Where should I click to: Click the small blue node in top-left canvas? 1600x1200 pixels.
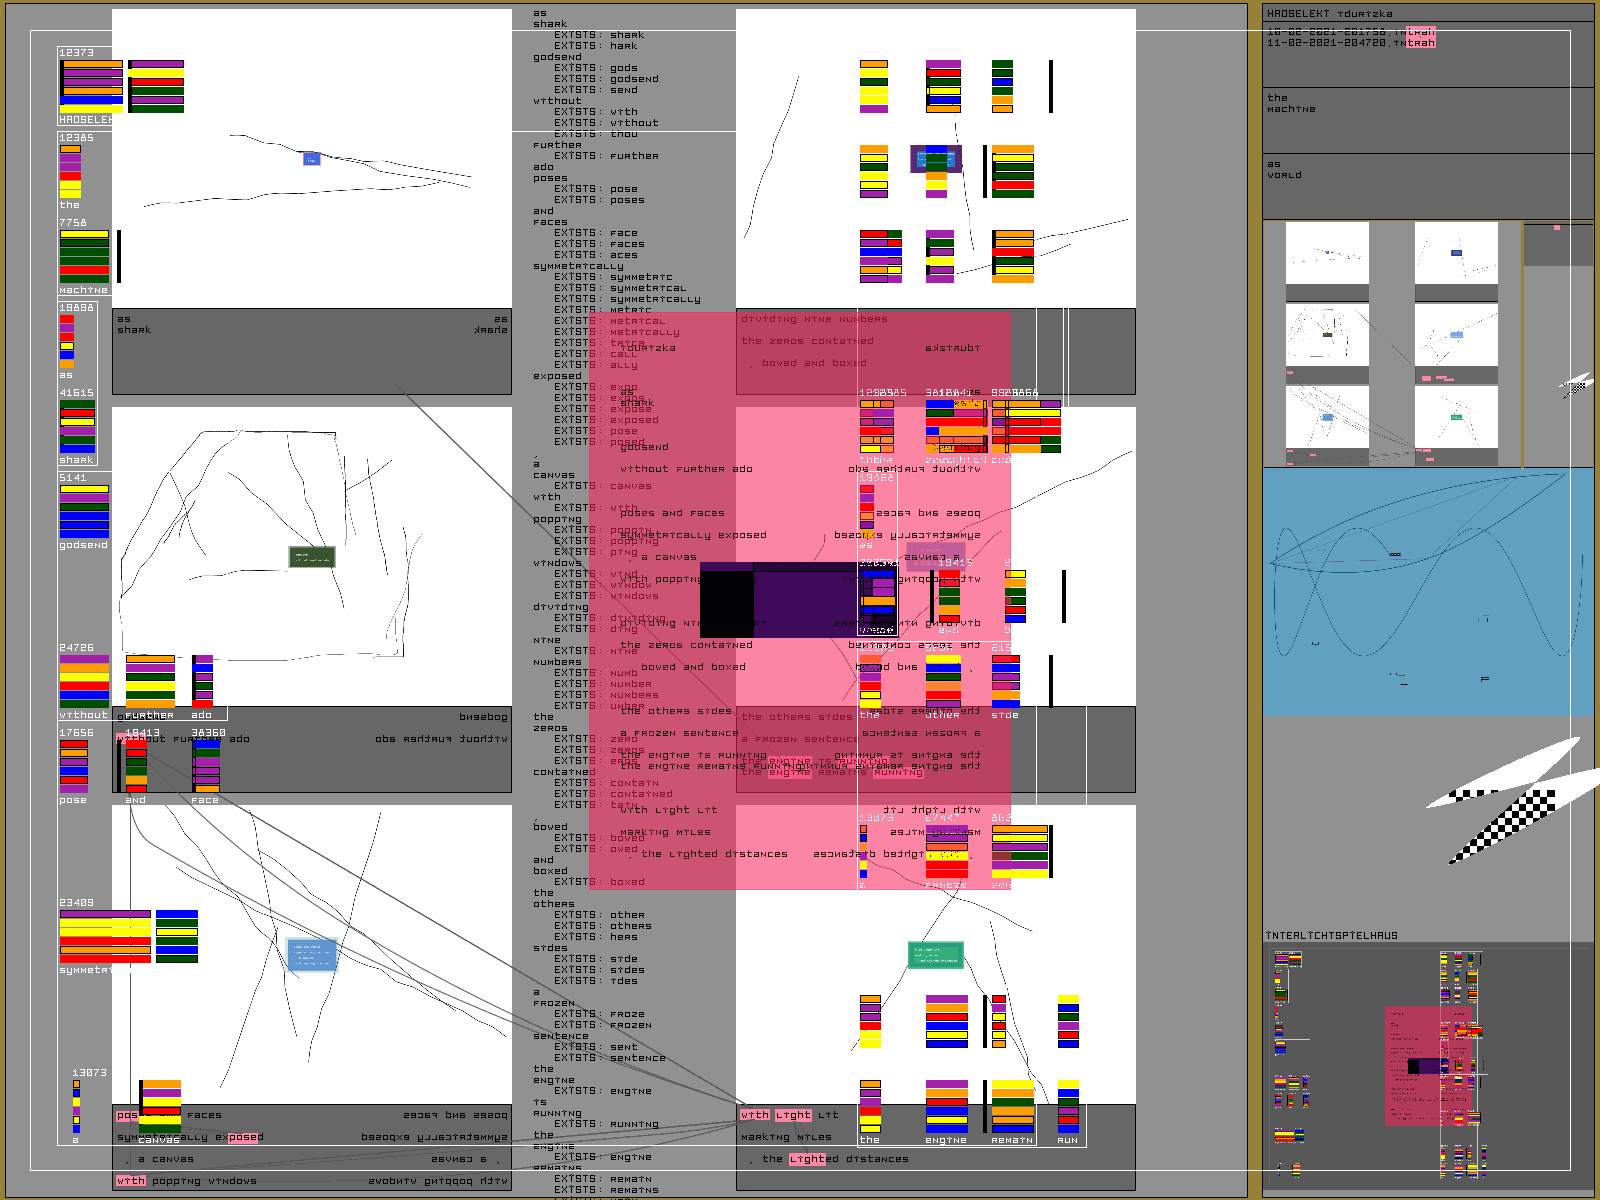(x=311, y=158)
